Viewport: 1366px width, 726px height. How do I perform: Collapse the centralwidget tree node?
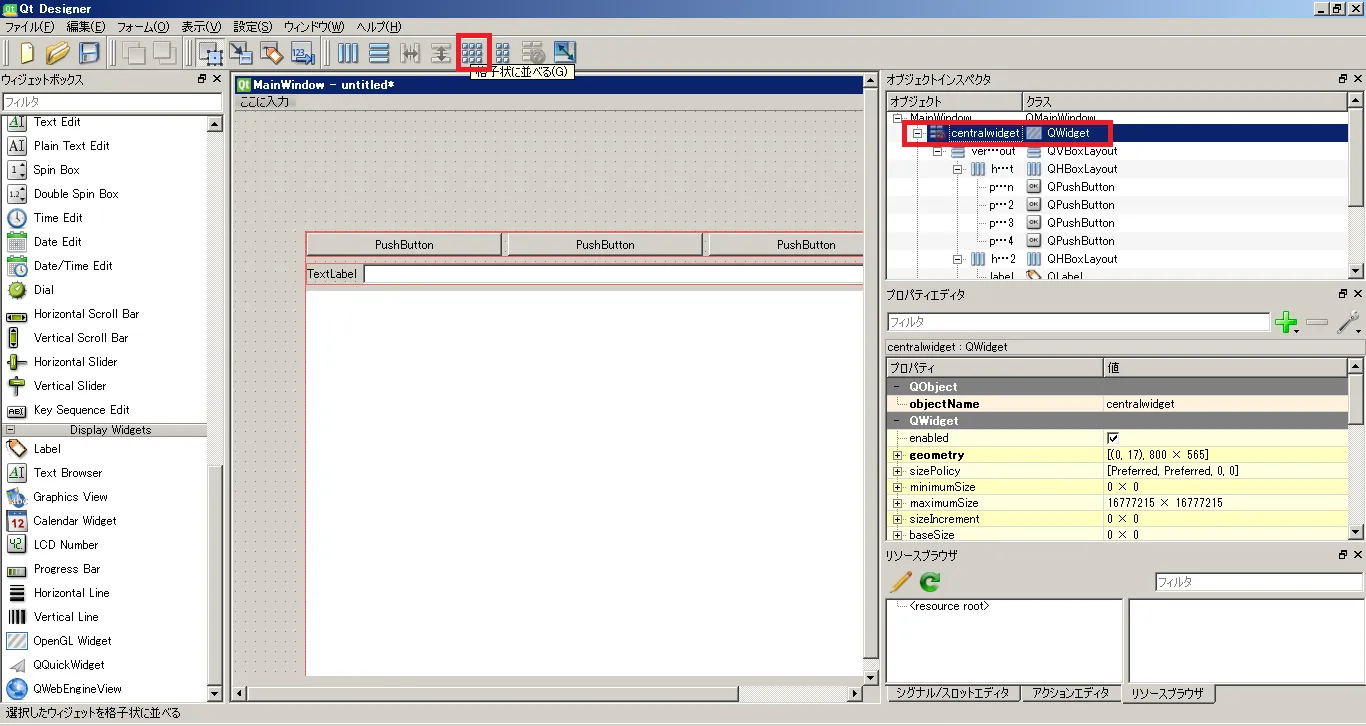tap(917, 133)
